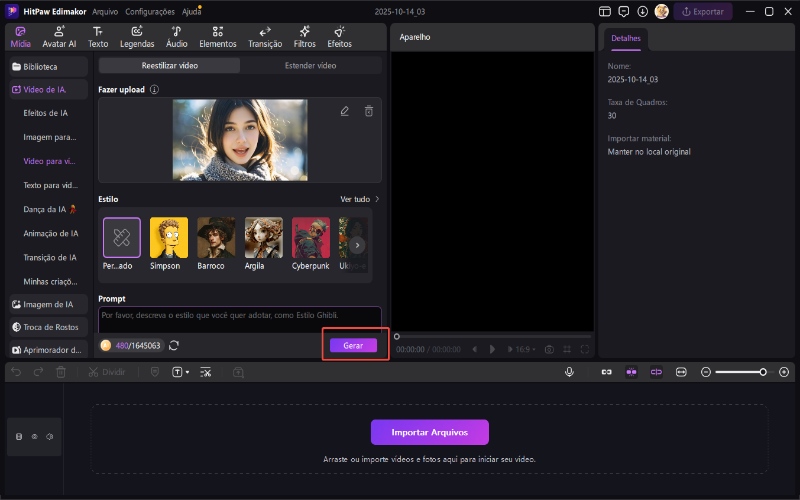
Task: Open the Elementos panel
Action: pyautogui.click(x=218, y=37)
